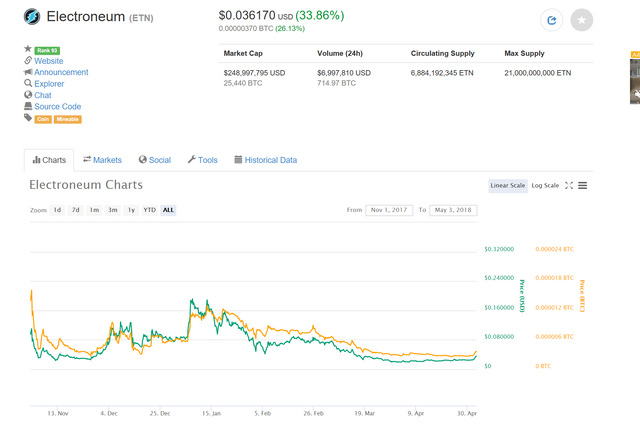Image resolution: width=640 pixels, height=424 pixels.
Task: Click the 0.00000370 BTC price text
Action: (x=246, y=29)
